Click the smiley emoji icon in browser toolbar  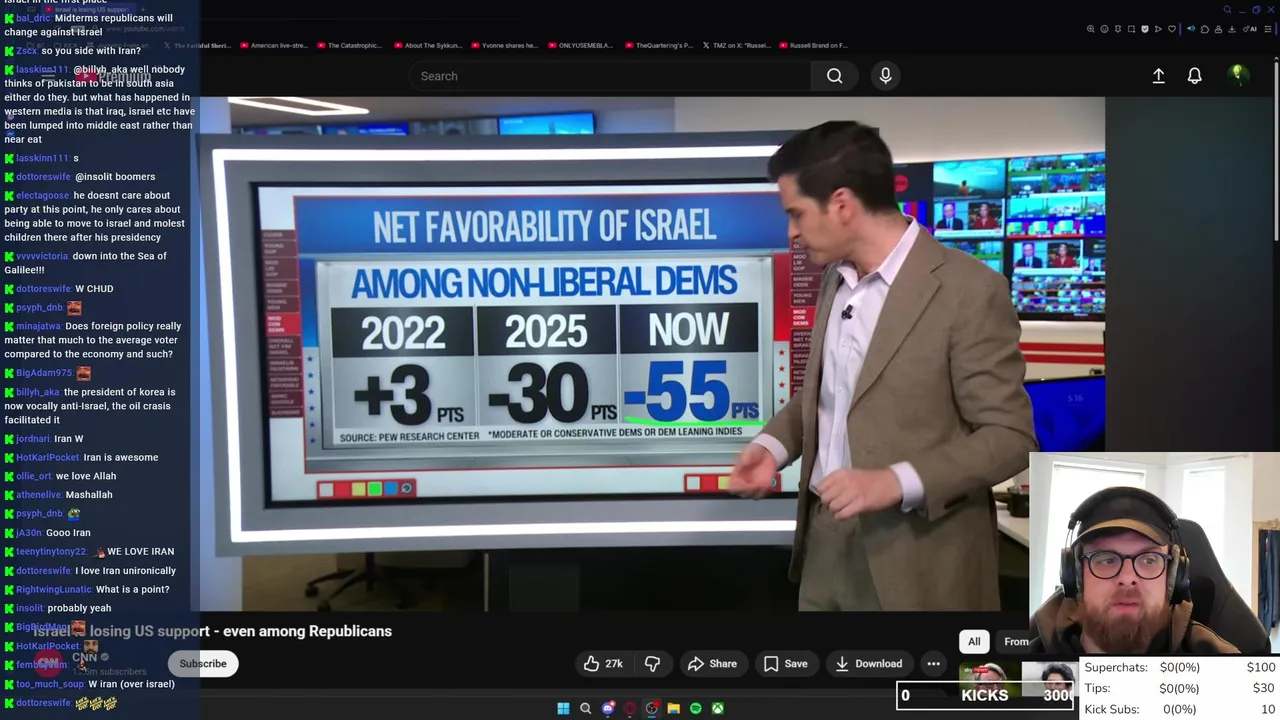tap(1104, 29)
